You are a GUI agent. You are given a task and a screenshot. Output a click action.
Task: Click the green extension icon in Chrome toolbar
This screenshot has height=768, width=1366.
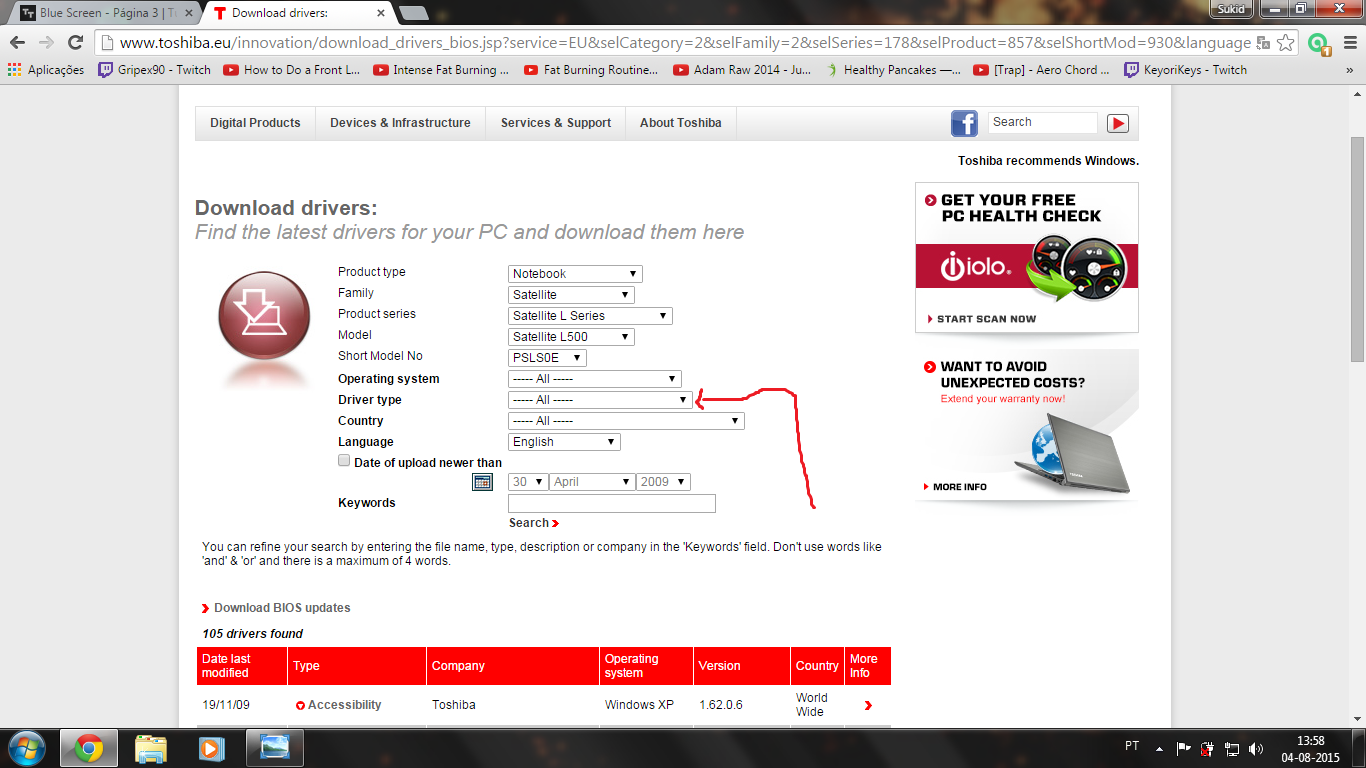1318,43
